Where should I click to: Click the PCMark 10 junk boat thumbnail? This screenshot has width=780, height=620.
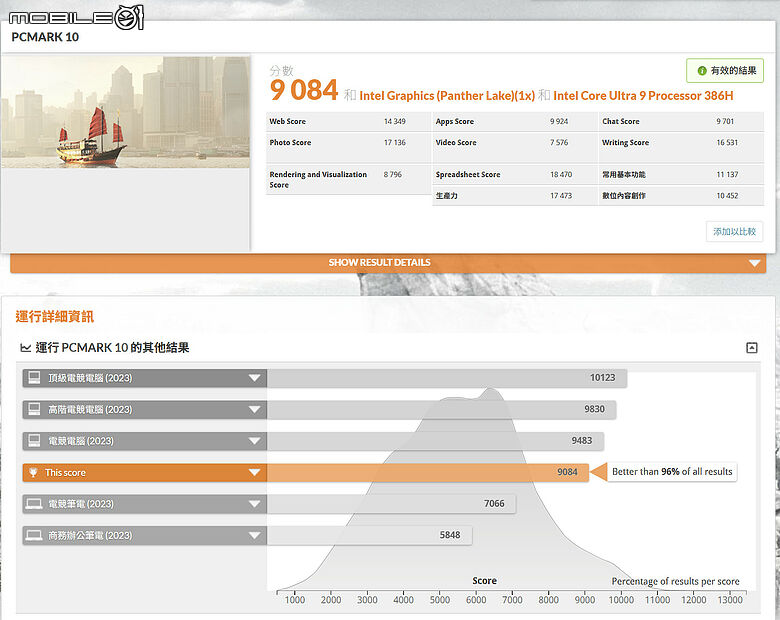pos(125,111)
